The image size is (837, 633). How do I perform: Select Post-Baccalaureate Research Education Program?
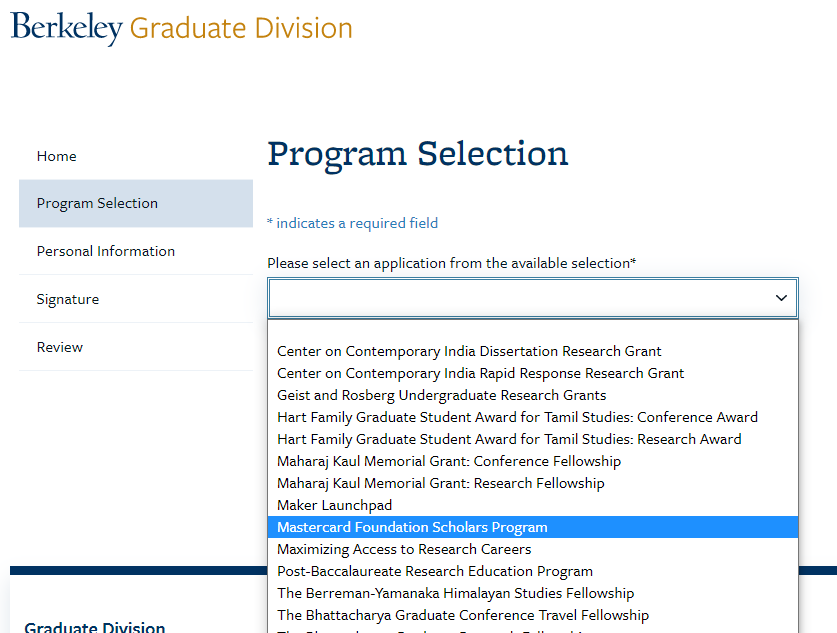pos(435,571)
